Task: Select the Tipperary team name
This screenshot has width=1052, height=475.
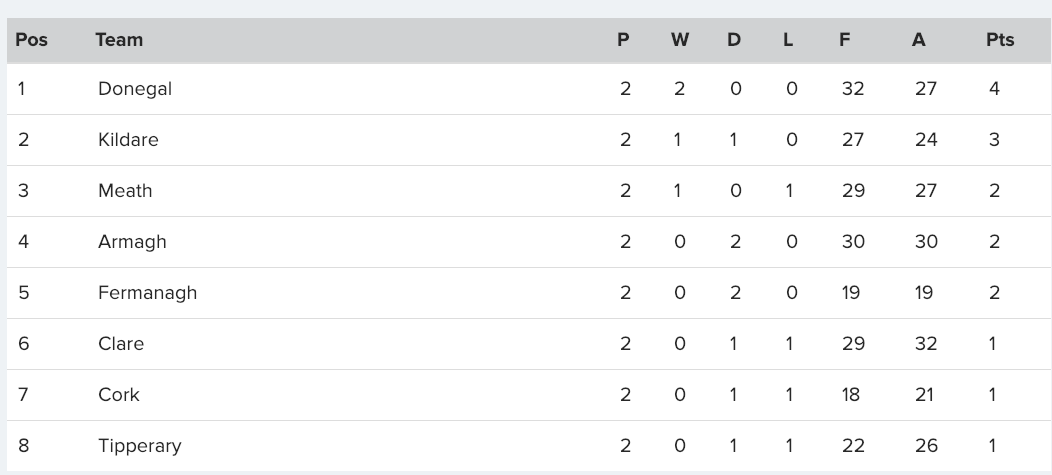Action: click(140, 446)
